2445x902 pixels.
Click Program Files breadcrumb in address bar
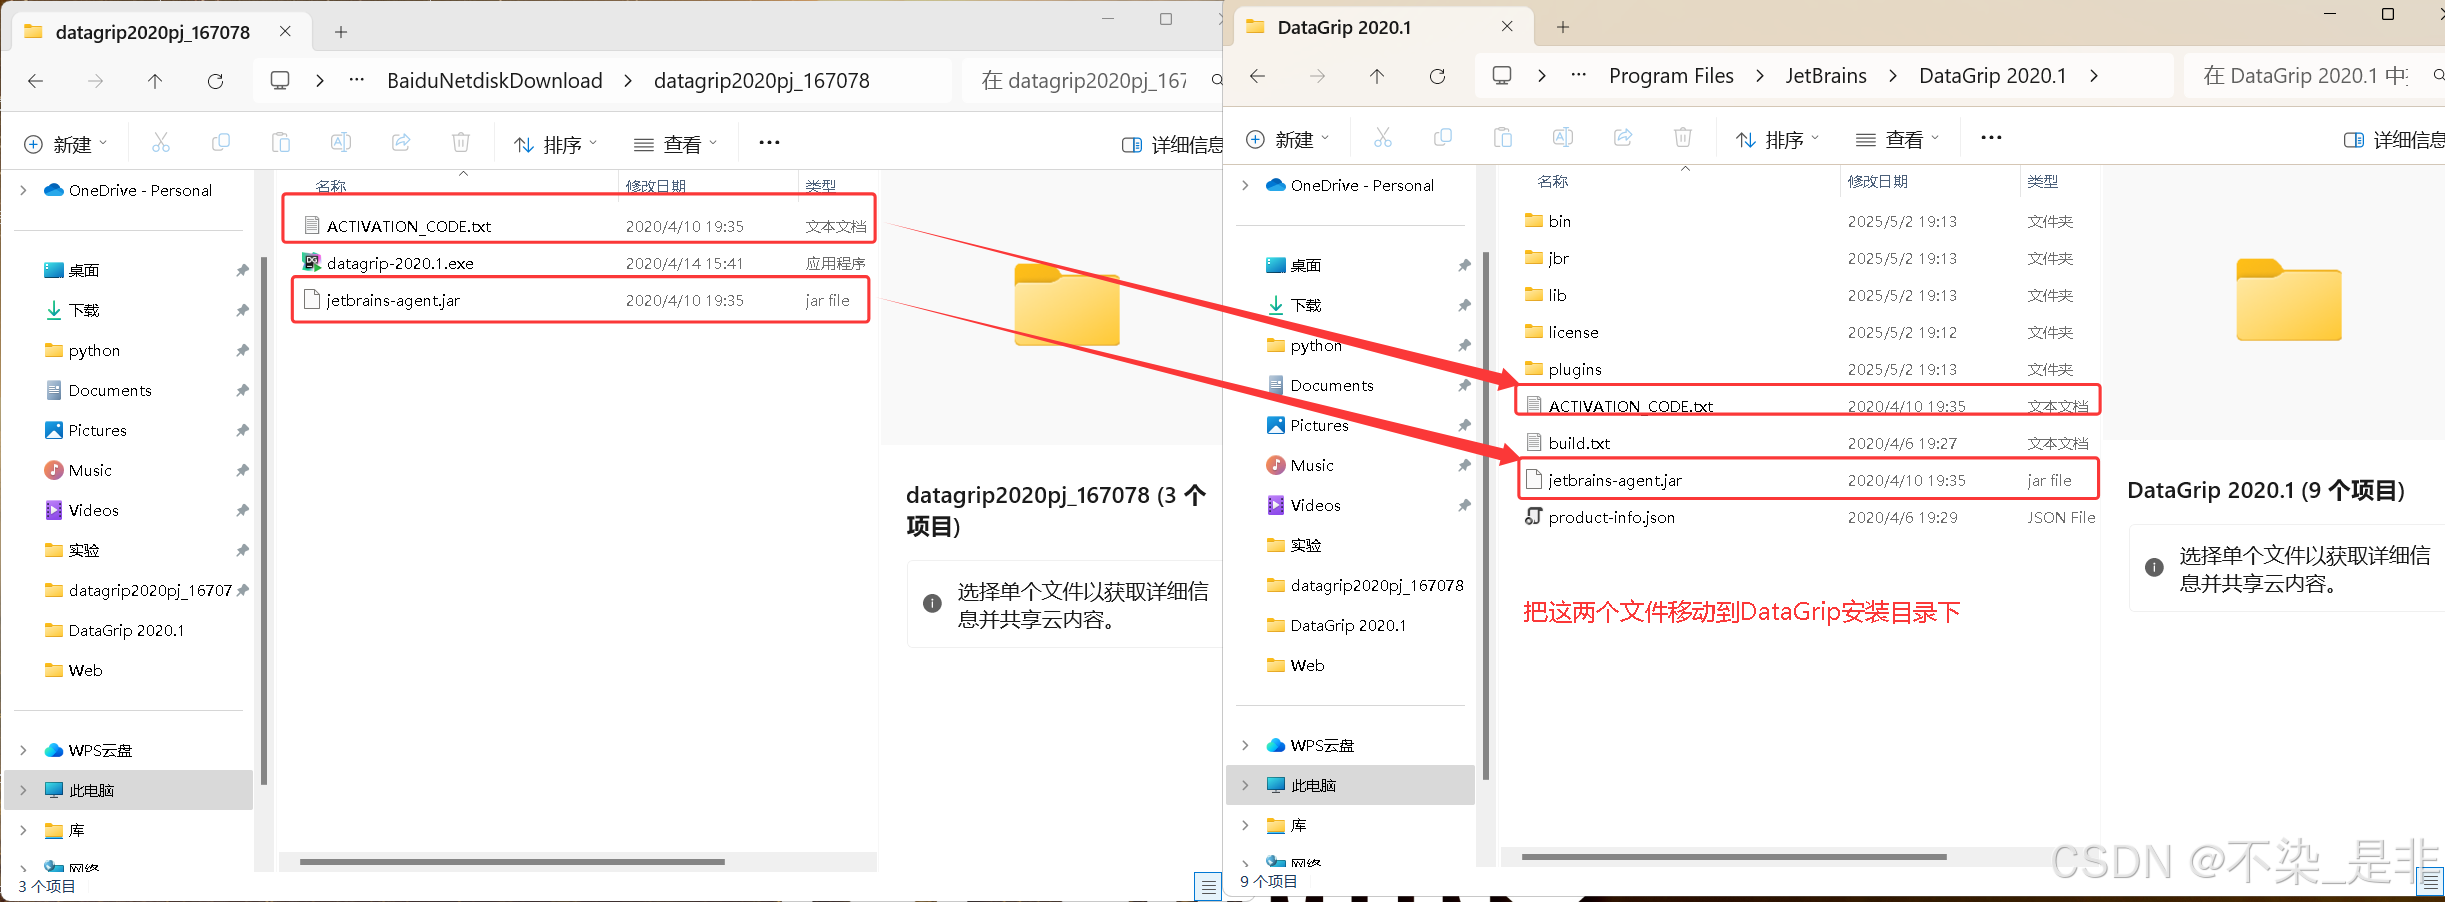(1671, 76)
